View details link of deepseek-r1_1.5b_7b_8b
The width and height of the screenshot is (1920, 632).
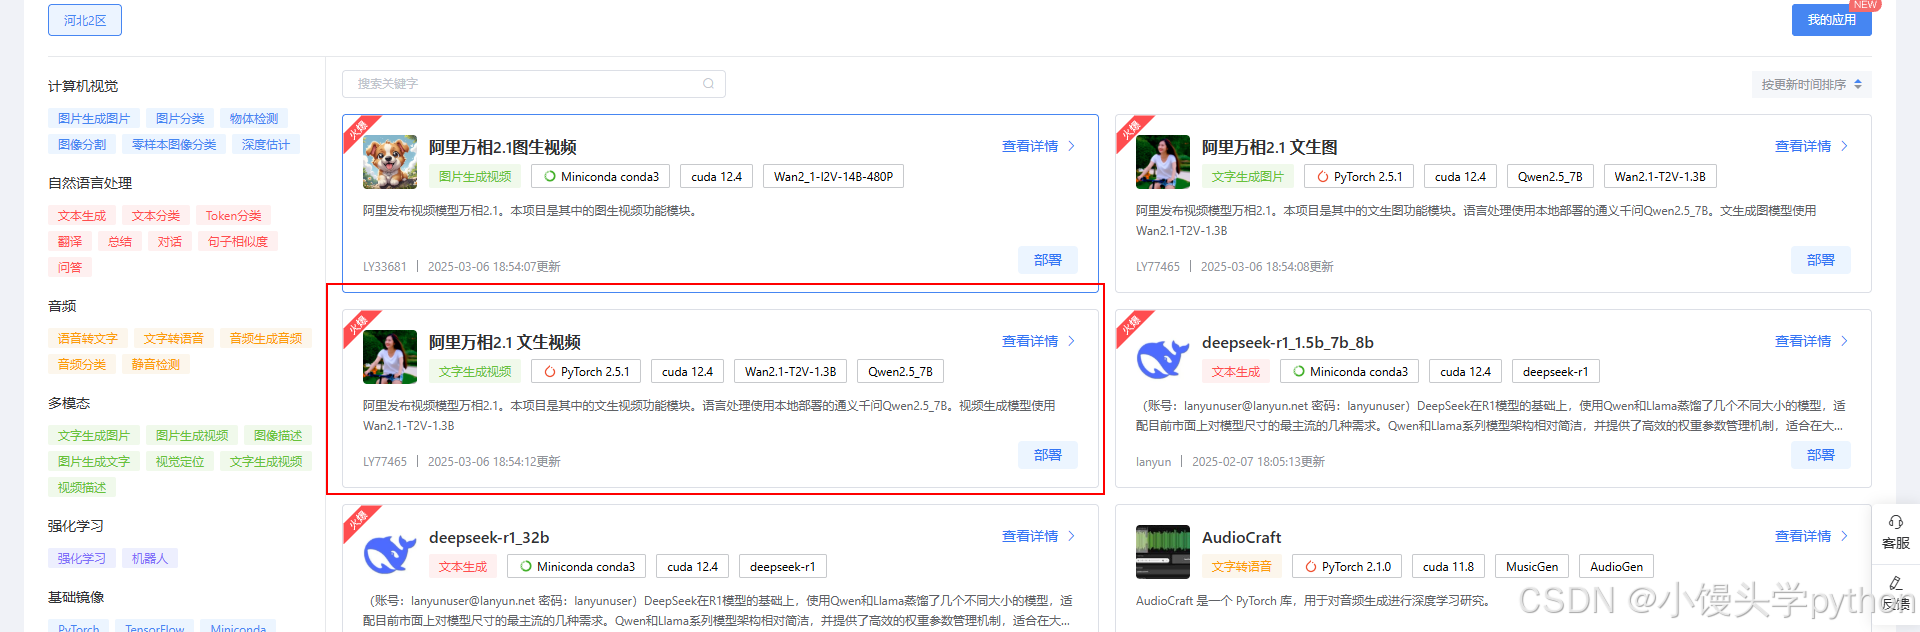point(1803,341)
